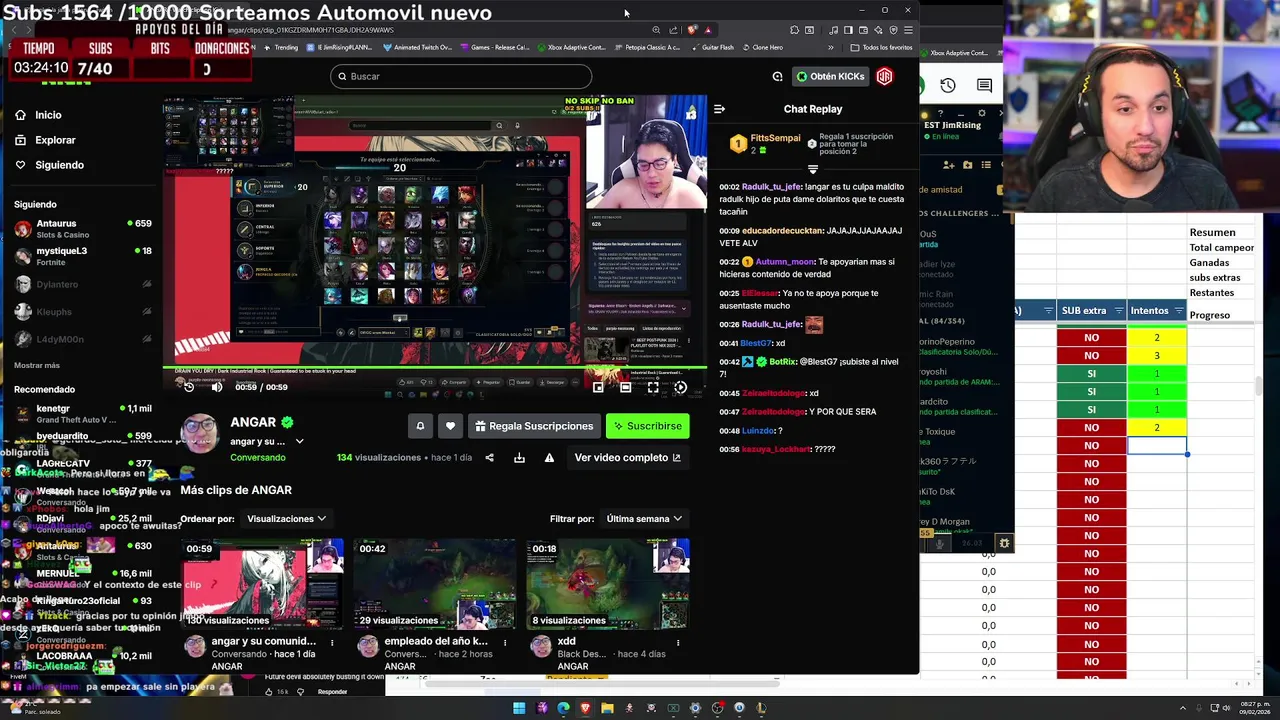The width and height of the screenshot is (1280, 720).
Task: Open Guitar Flash bookmark
Action: [711, 47]
